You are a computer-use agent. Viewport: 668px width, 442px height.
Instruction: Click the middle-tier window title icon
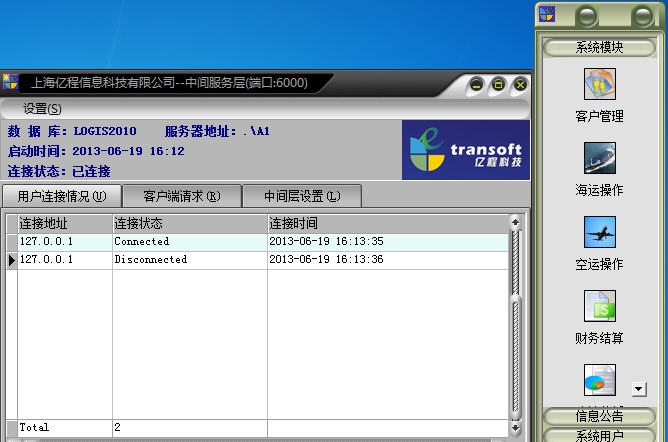pos(10,82)
